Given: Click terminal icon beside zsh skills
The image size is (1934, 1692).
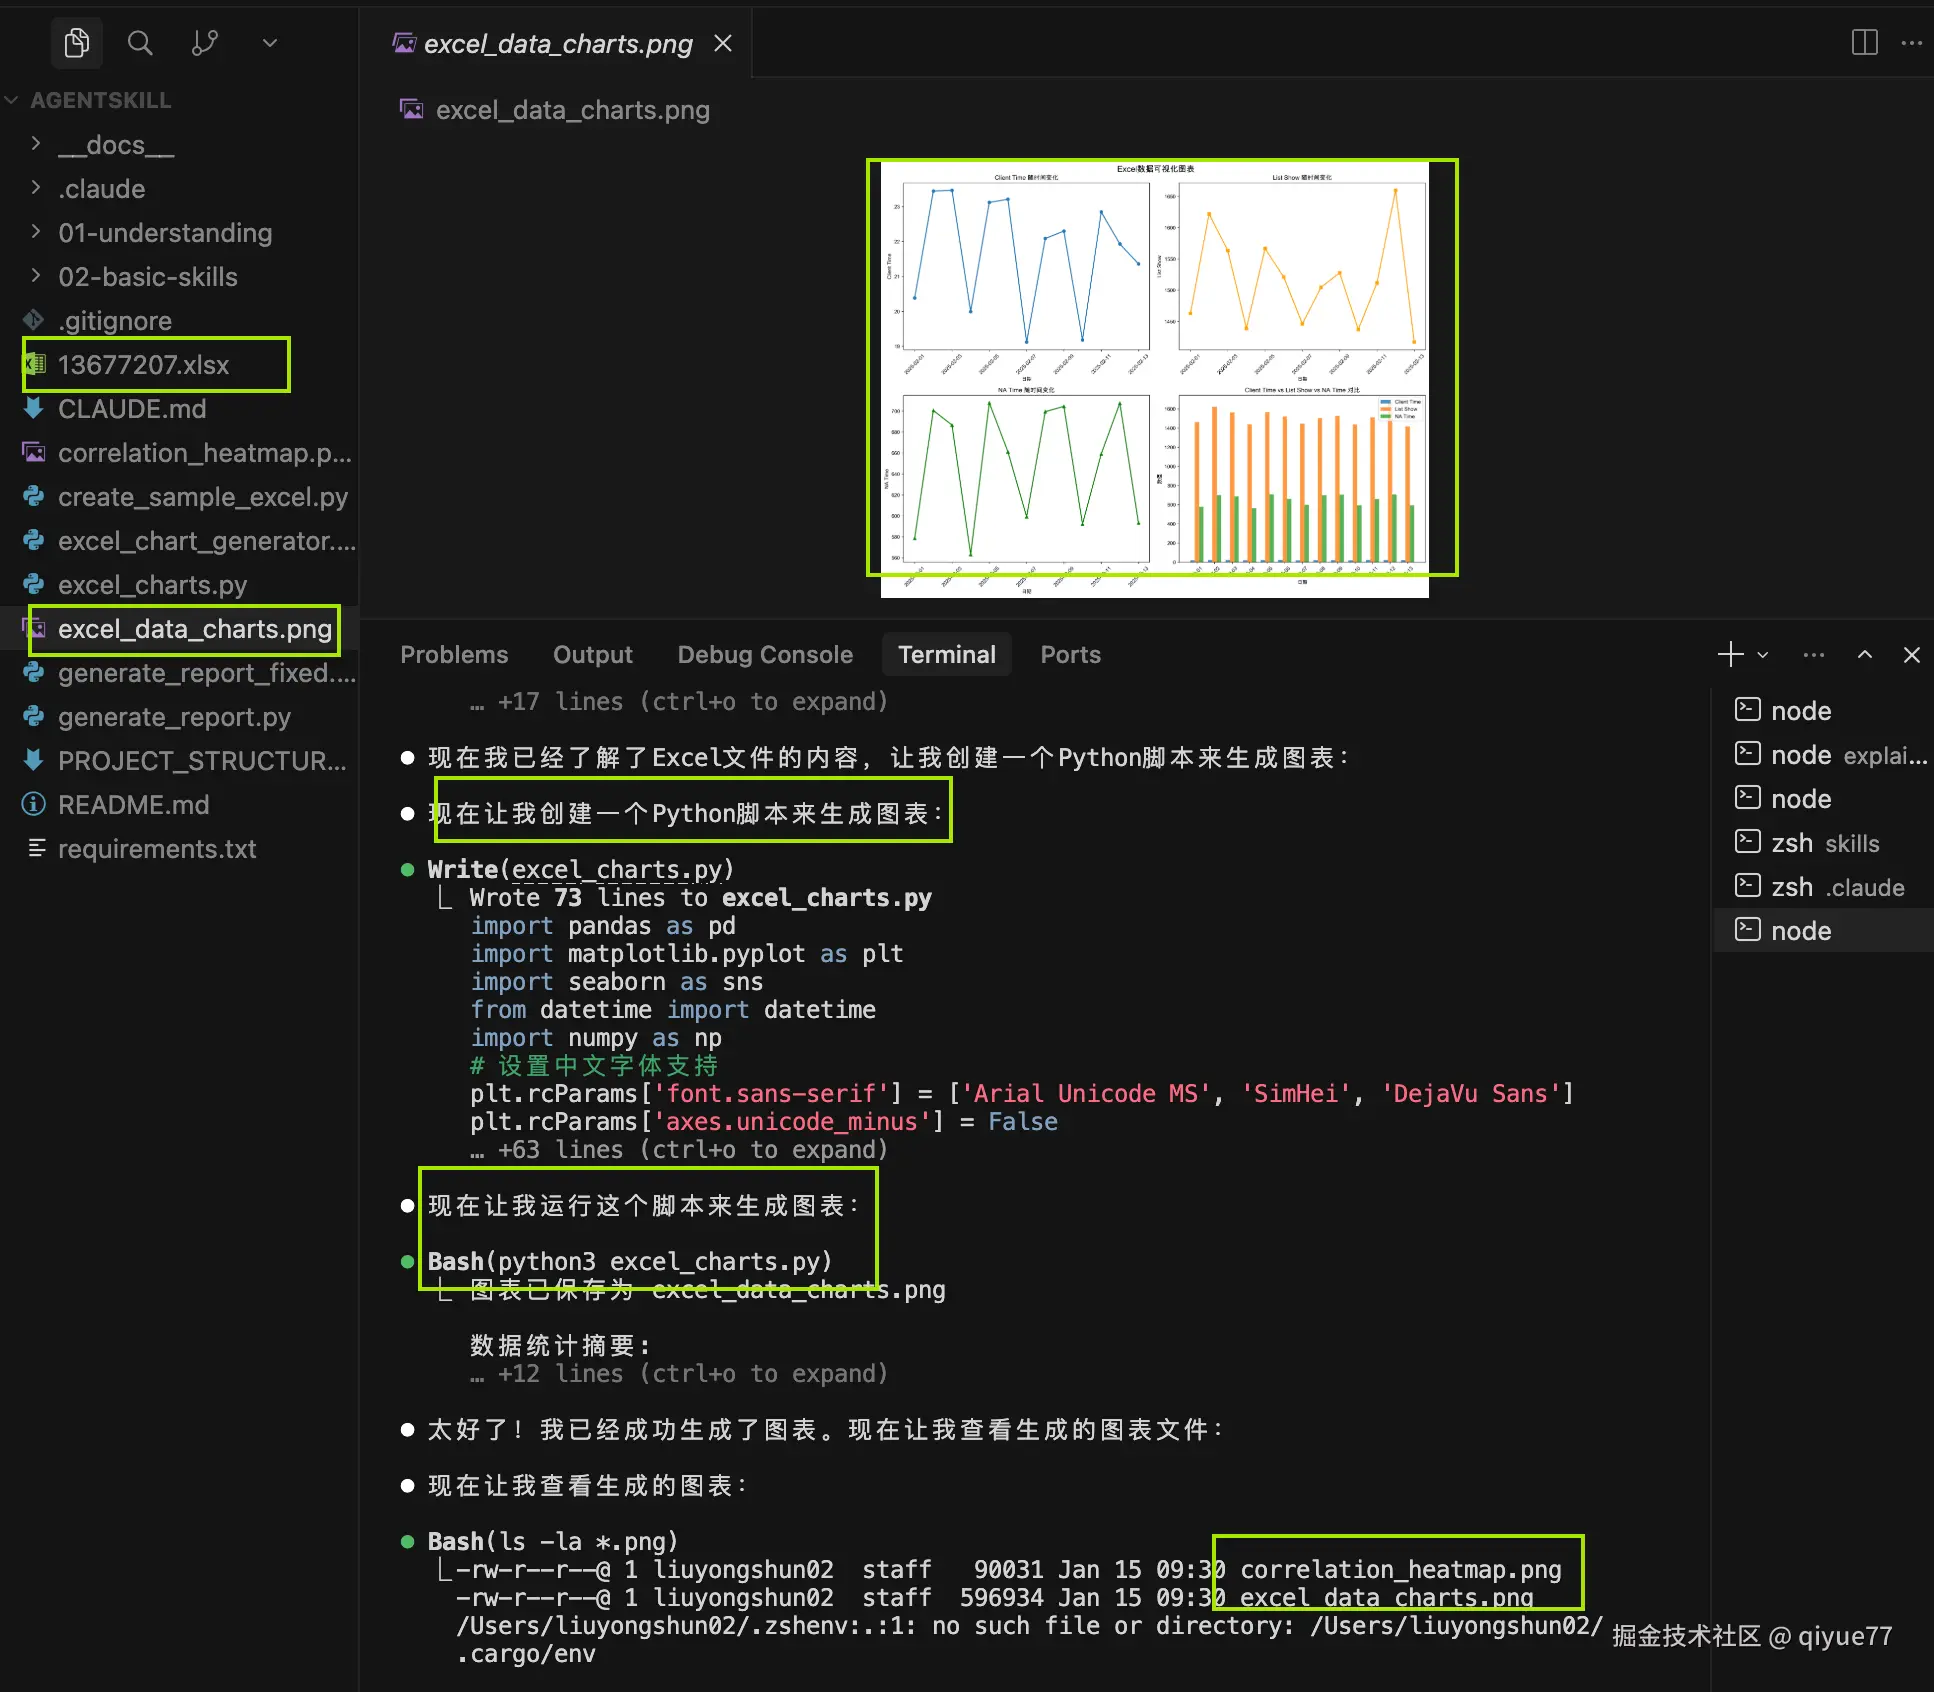Looking at the screenshot, I should 1747,842.
